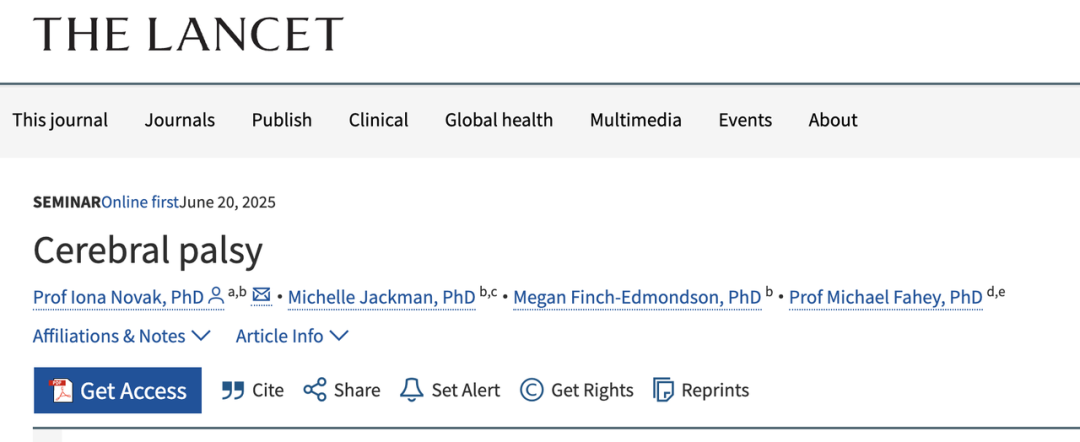Open the Journals menu
This screenshot has width=1080, height=442.
pyautogui.click(x=180, y=120)
